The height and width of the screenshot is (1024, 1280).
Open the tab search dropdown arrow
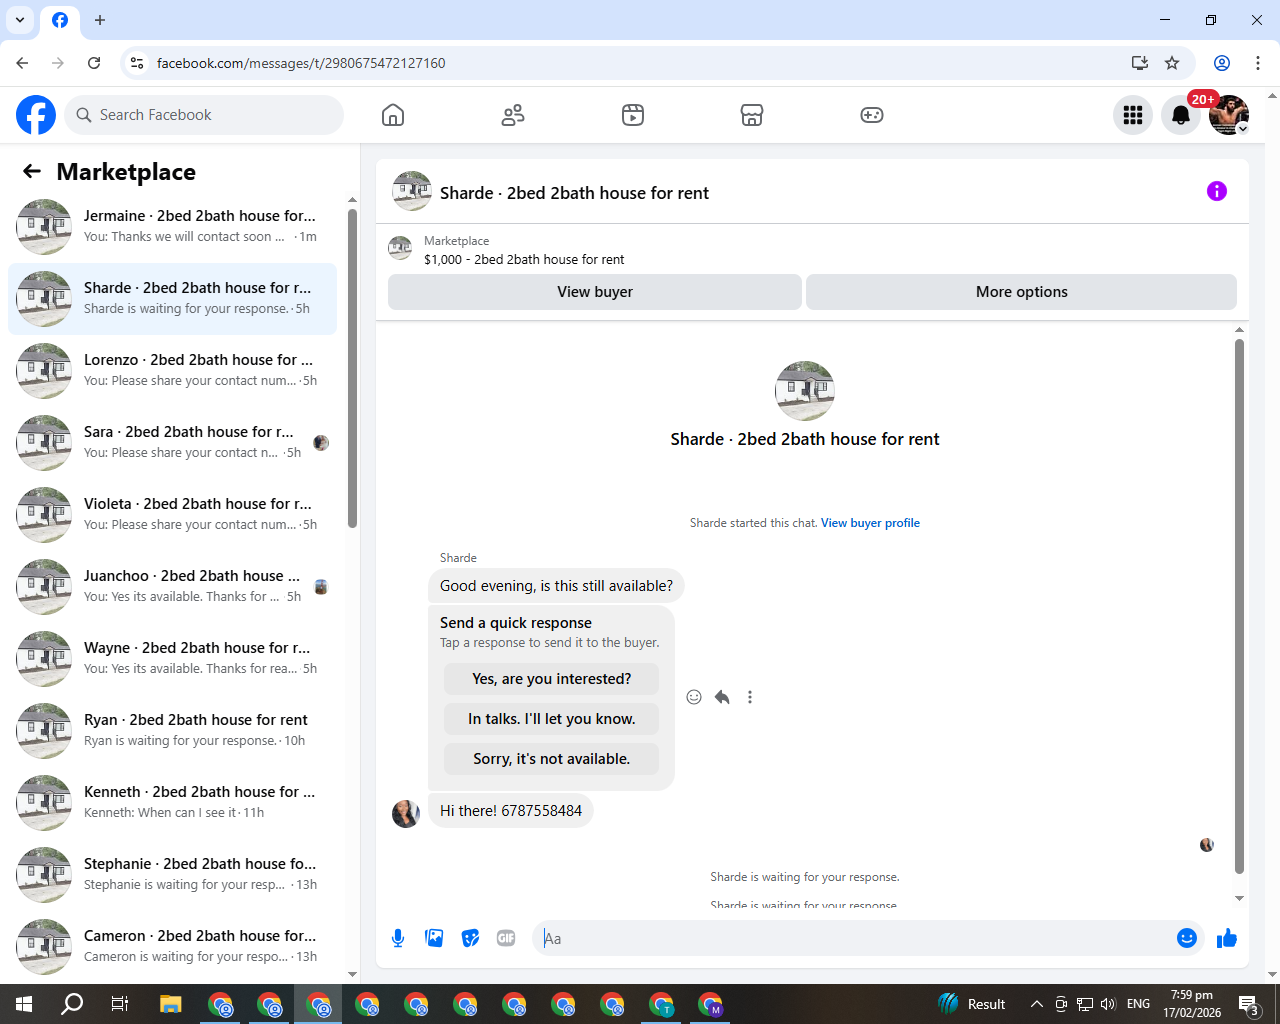[x=20, y=20]
